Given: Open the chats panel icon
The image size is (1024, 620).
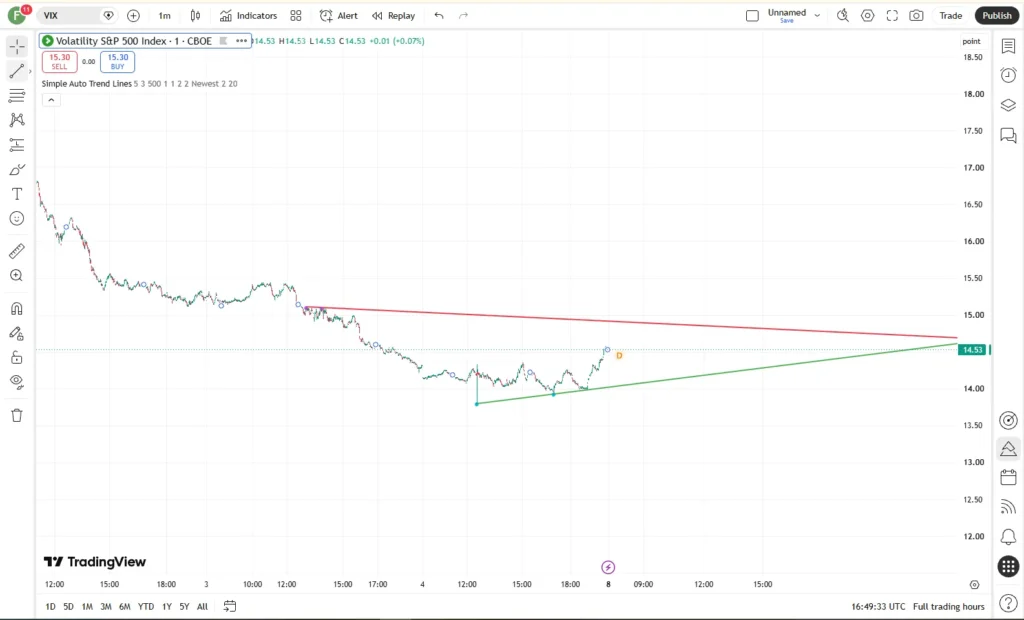Looking at the screenshot, I should tap(1008, 135).
